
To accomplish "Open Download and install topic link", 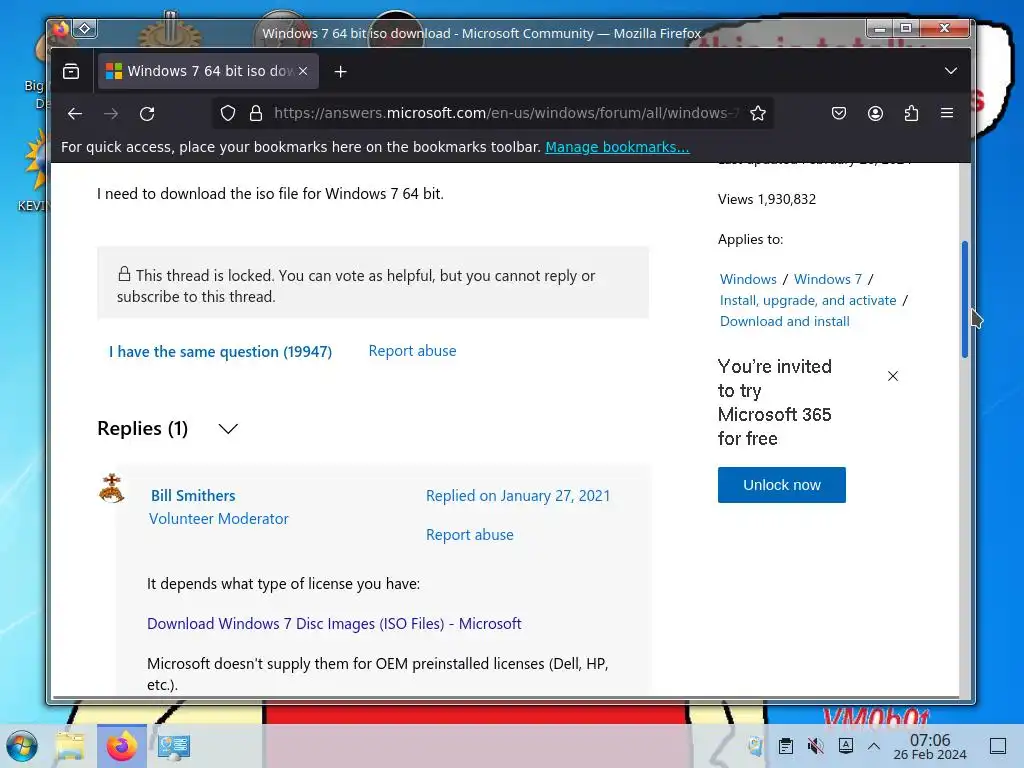I will pos(784,321).
